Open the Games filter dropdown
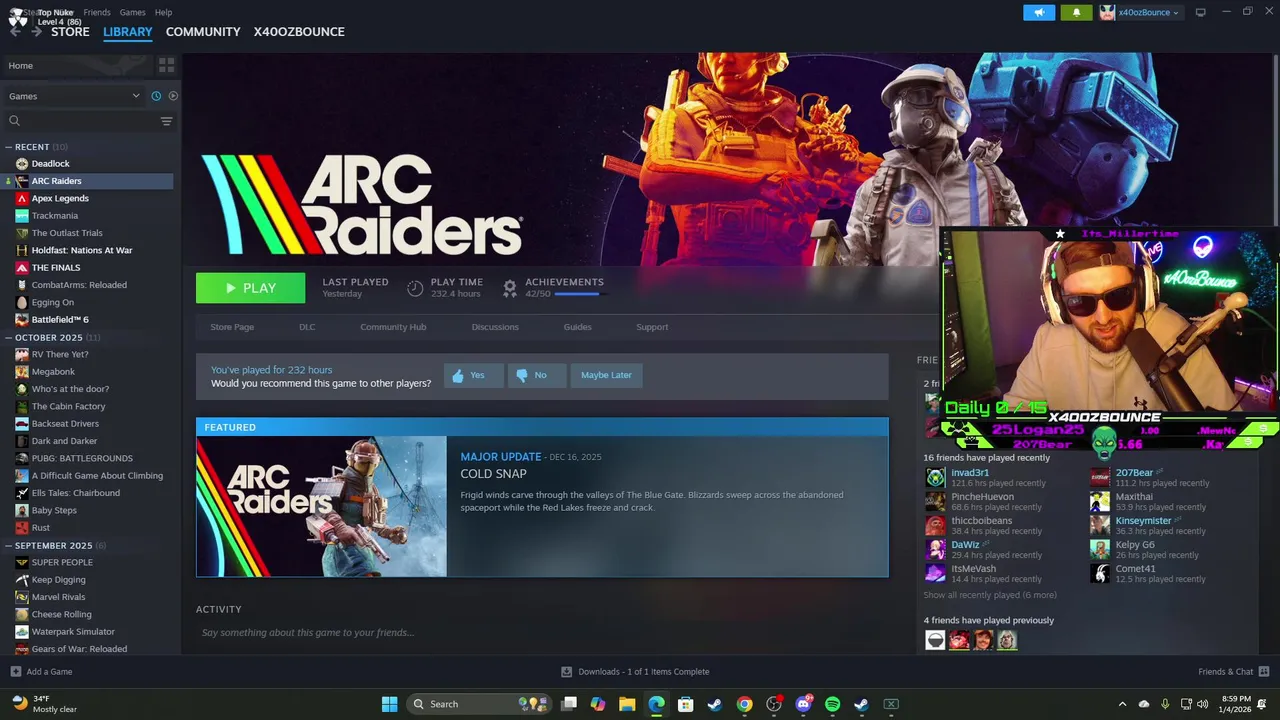 click(75, 96)
